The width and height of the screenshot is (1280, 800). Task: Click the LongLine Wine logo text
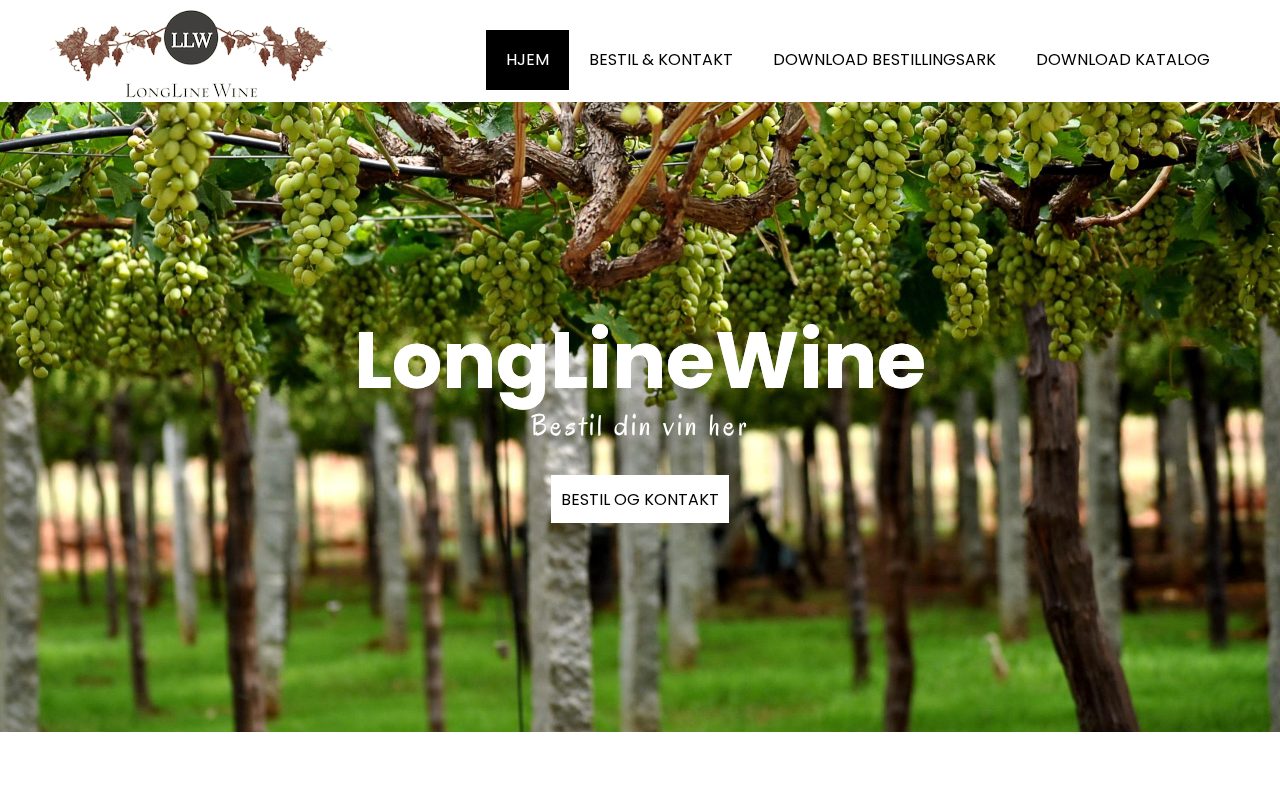(x=192, y=90)
